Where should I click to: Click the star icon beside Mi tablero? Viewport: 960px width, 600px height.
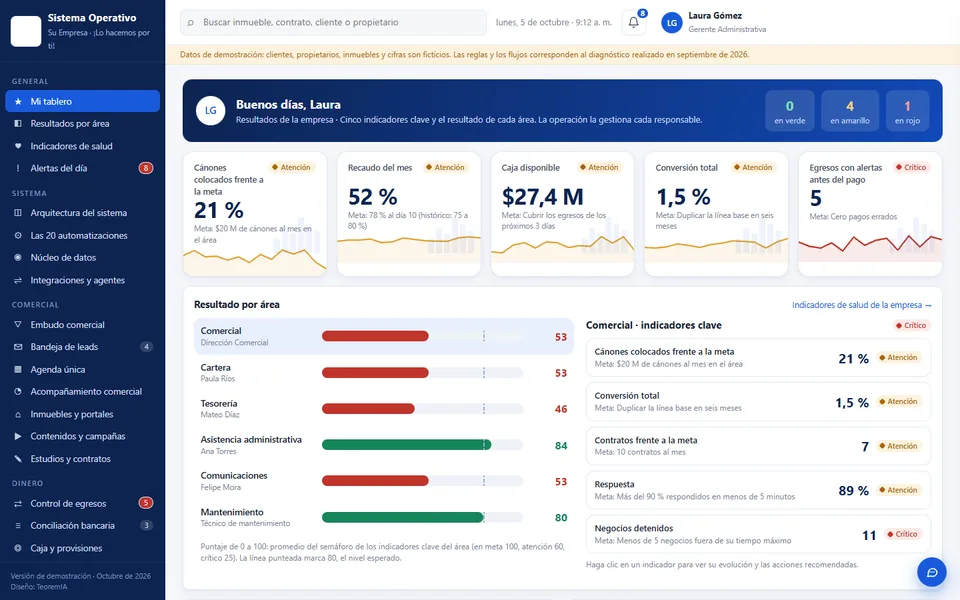pos(18,102)
